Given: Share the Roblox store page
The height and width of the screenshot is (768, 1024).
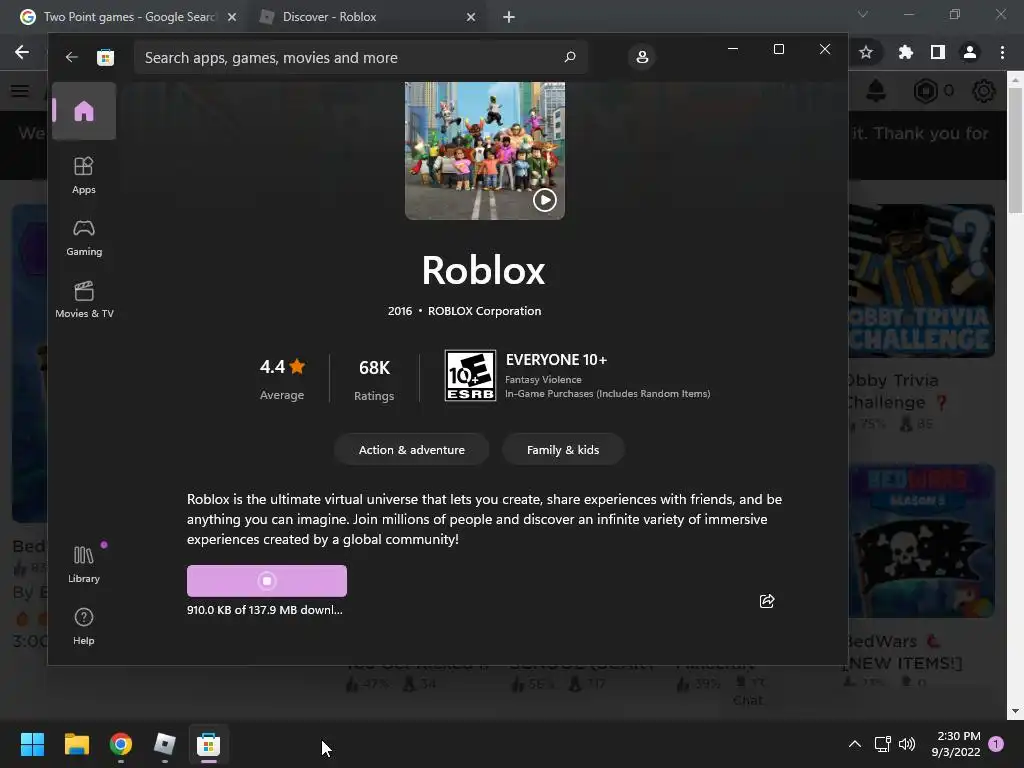Looking at the screenshot, I should 767,601.
